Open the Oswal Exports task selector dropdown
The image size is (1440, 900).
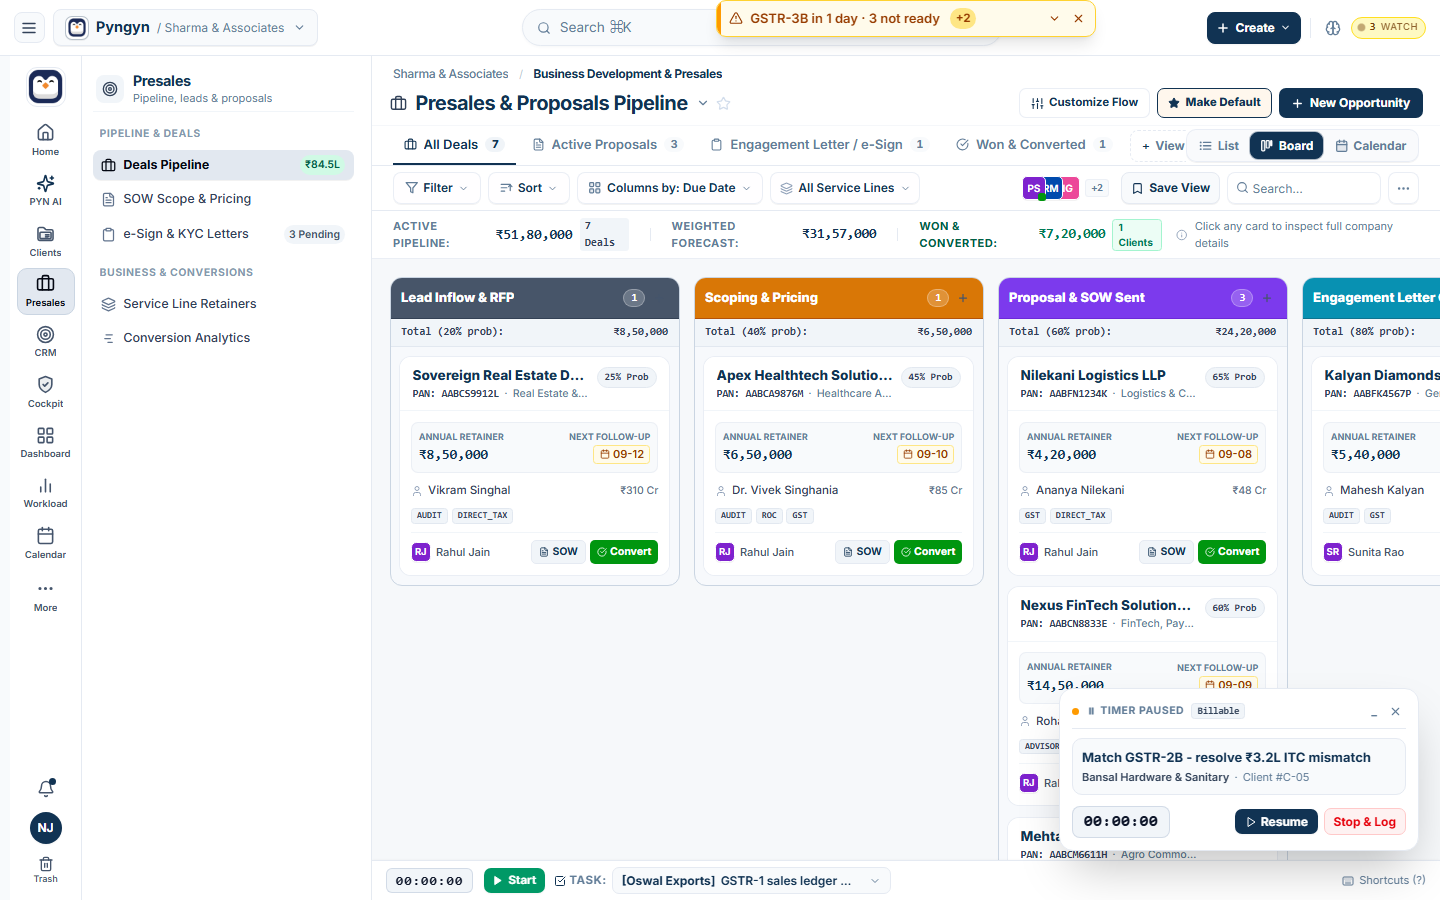751,881
